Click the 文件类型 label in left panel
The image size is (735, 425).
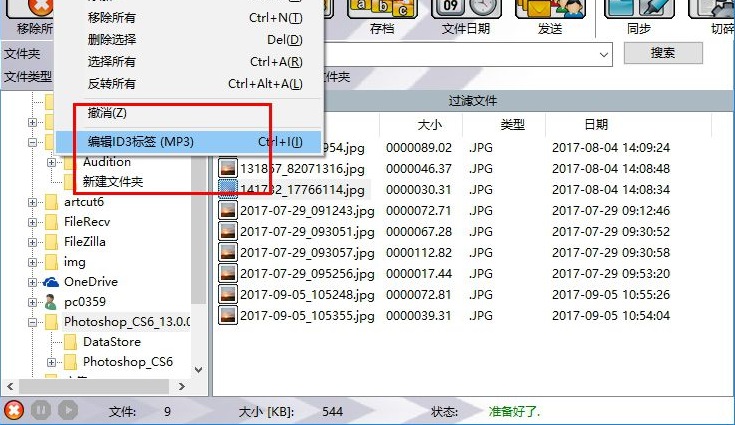click(28, 76)
